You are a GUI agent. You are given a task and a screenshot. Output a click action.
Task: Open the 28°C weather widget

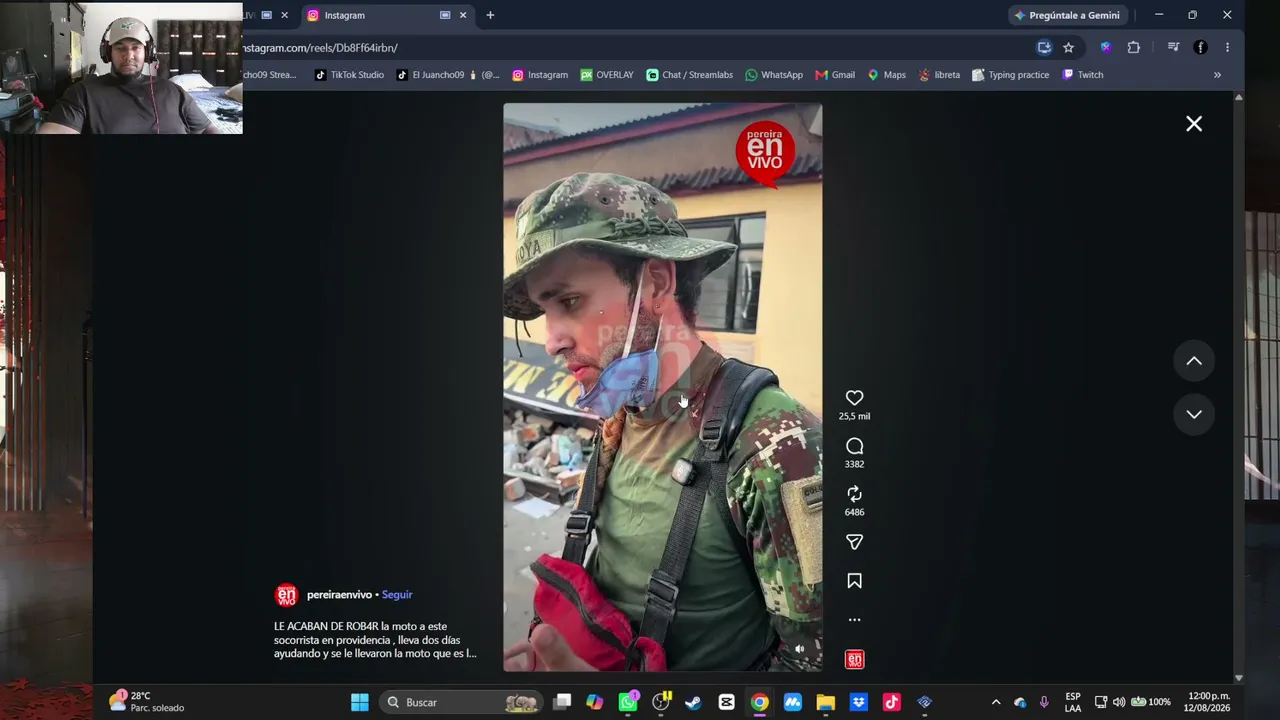click(x=148, y=702)
